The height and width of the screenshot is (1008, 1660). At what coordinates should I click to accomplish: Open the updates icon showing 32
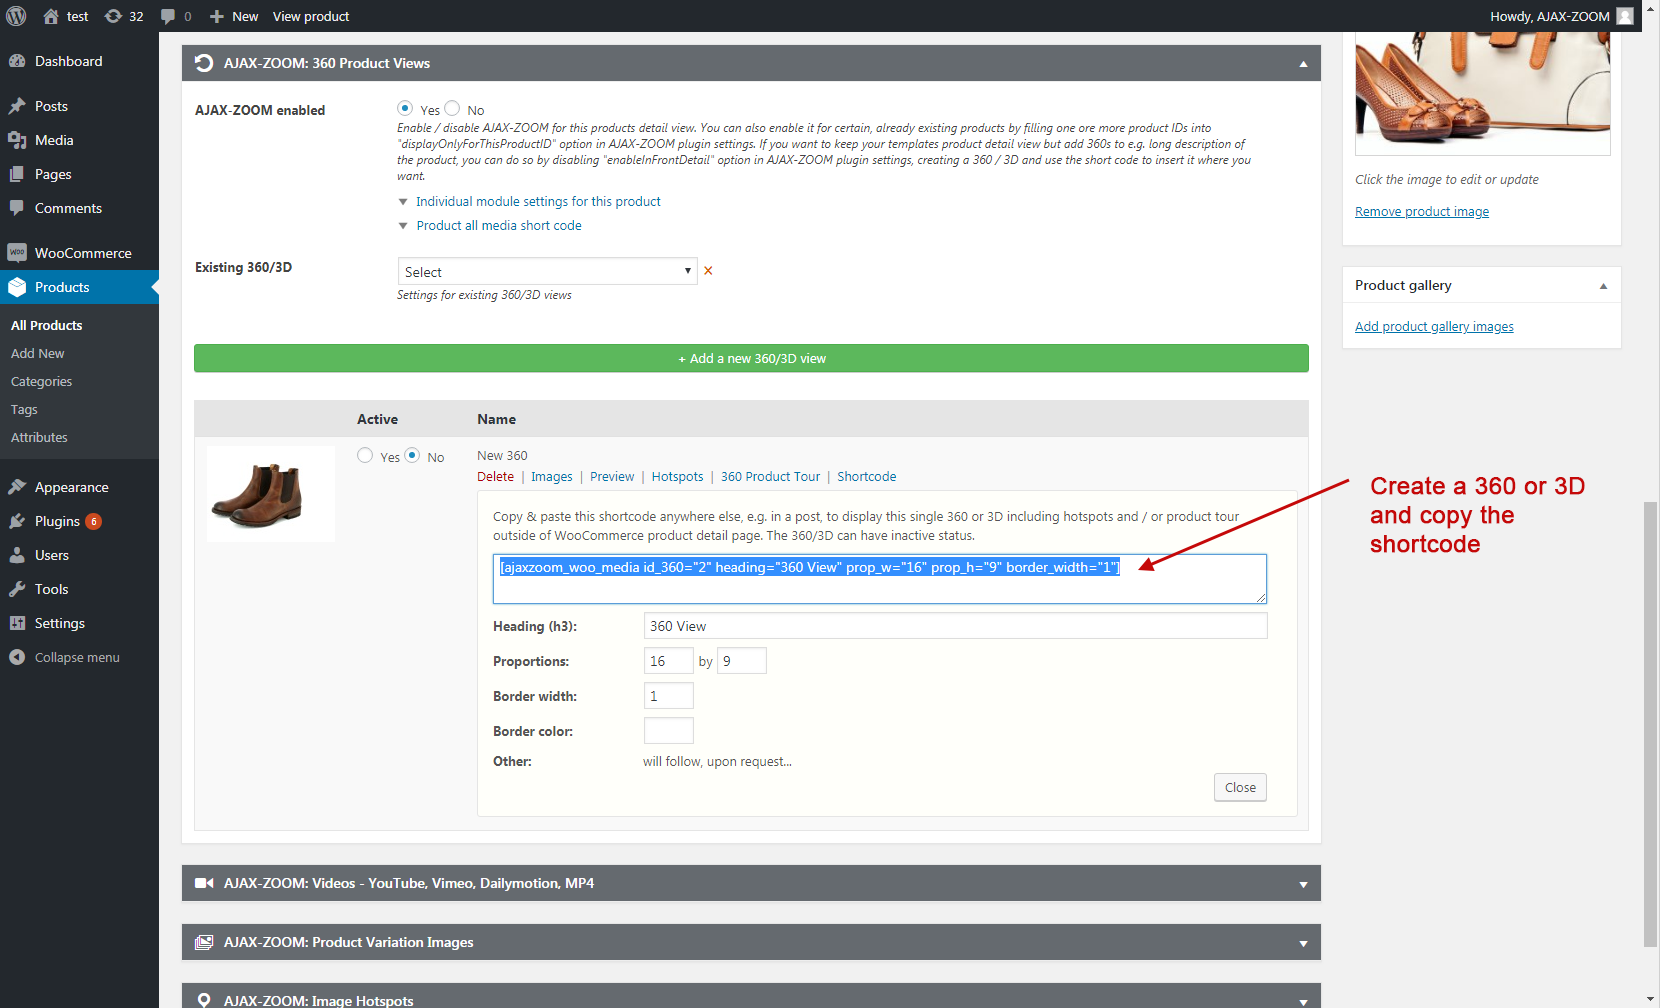[x=113, y=16]
